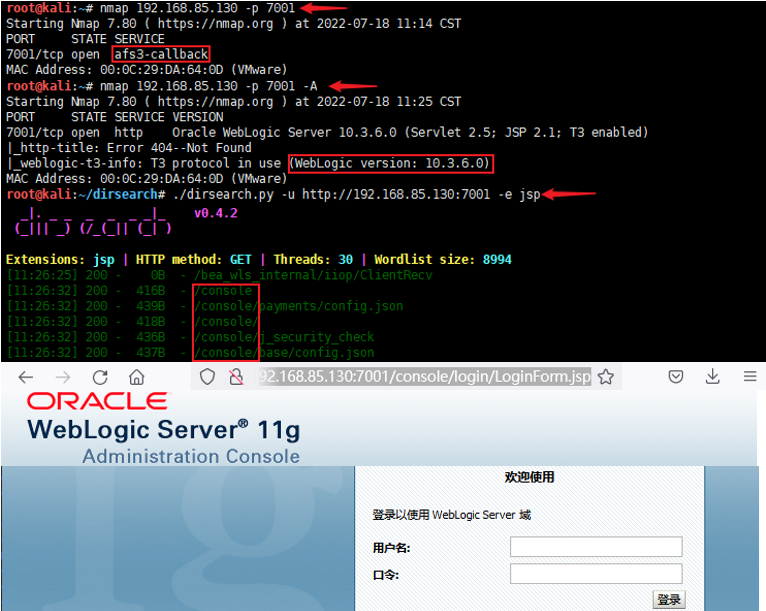Image resolution: width=766 pixels, height=611 pixels.
Task: Click the http-title Error 404--Not Found line
Action: point(130,148)
